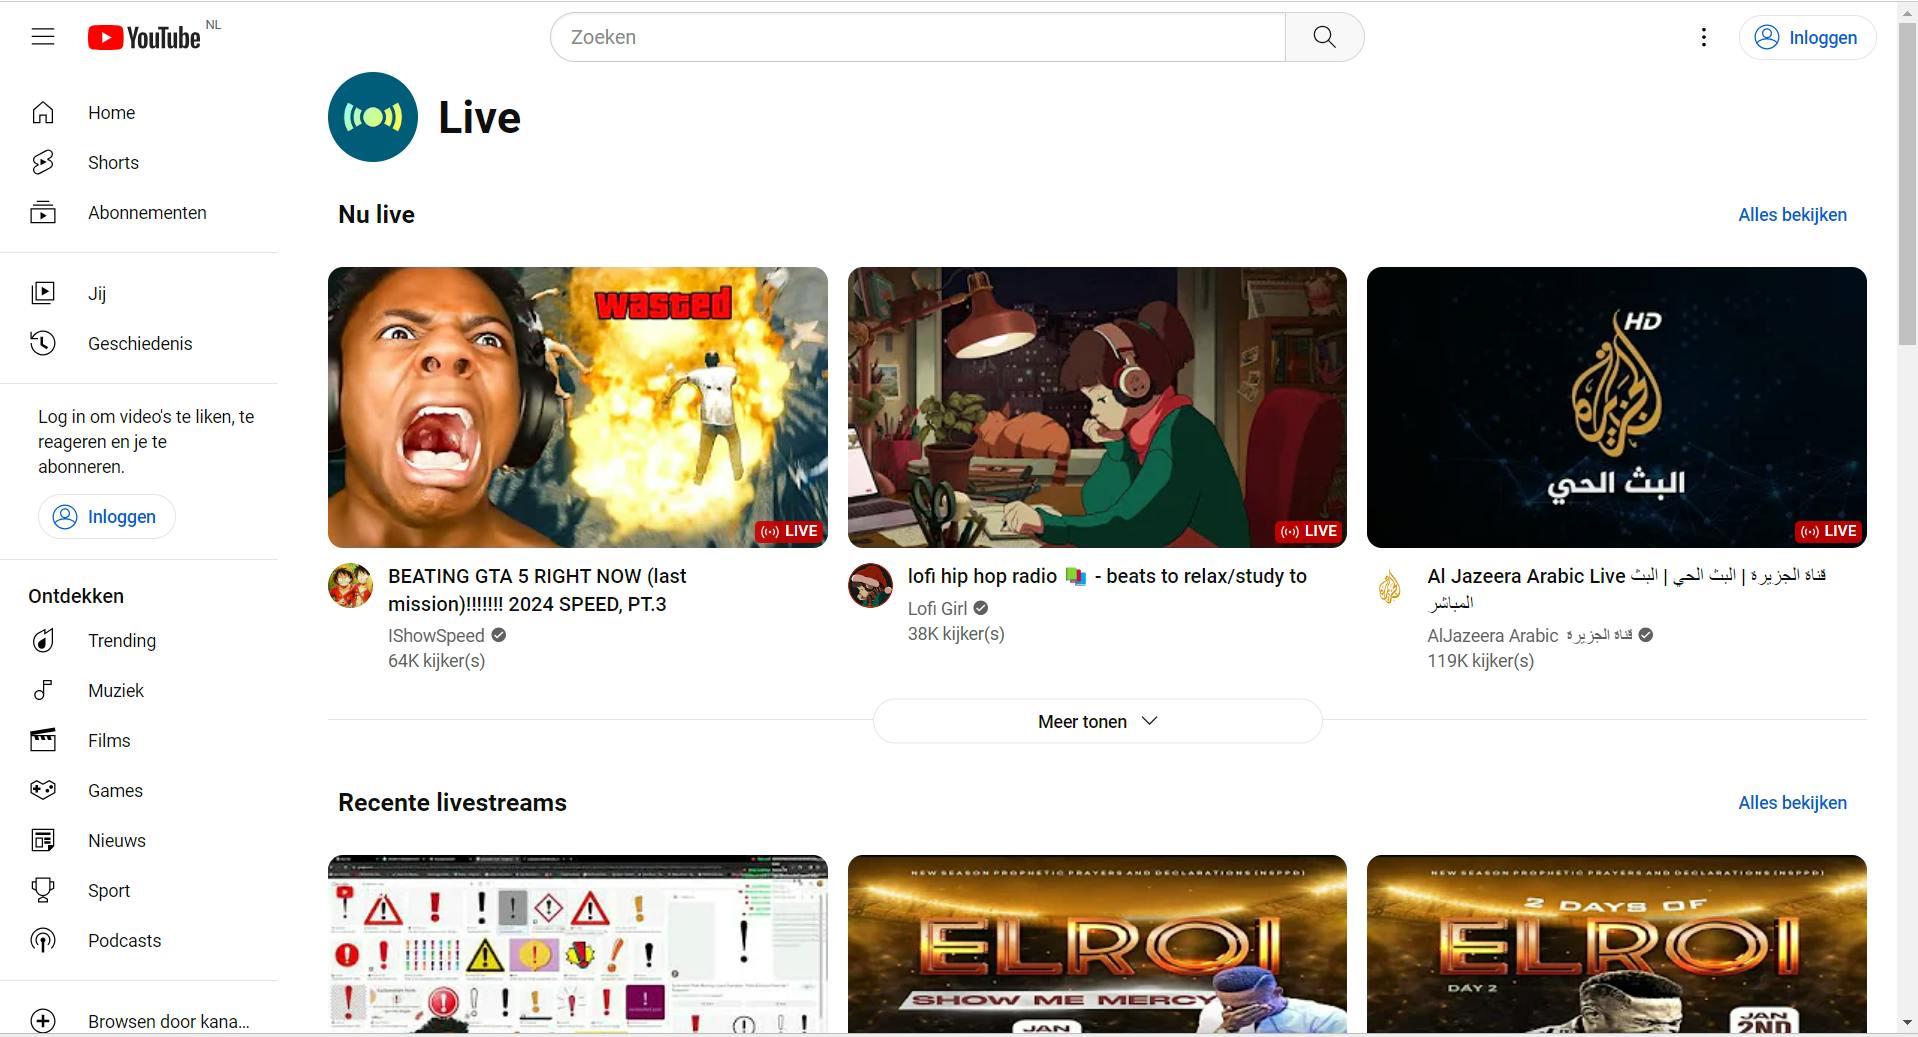This screenshot has width=1918, height=1037.
Task: Go to Shorts in the sidebar
Action: click(139, 163)
